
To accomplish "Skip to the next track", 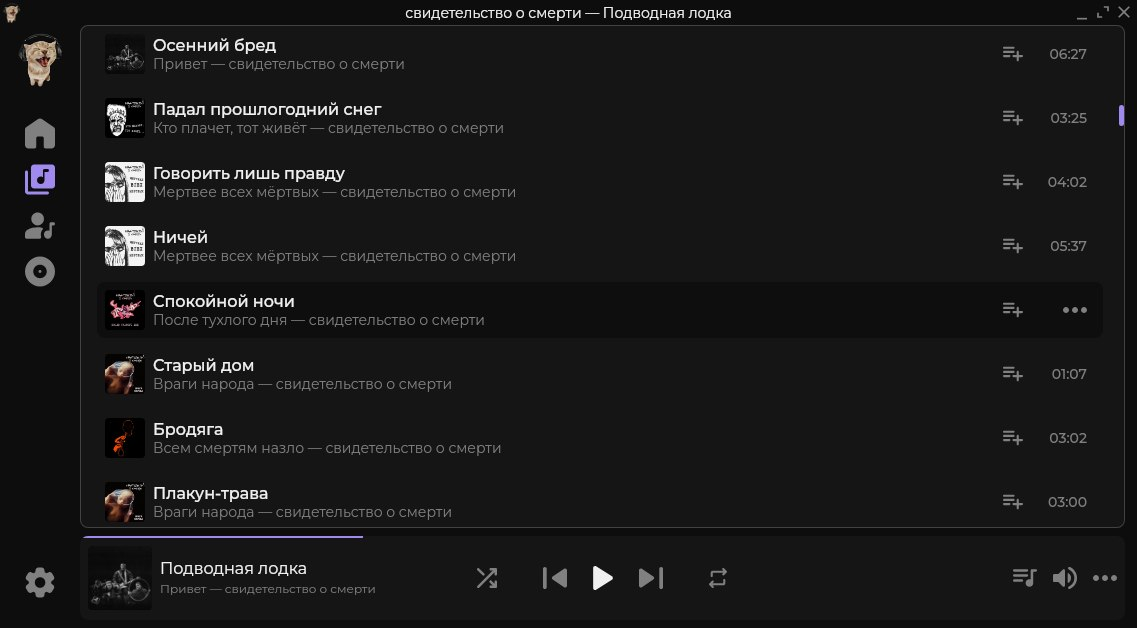I will (x=650, y=578).
